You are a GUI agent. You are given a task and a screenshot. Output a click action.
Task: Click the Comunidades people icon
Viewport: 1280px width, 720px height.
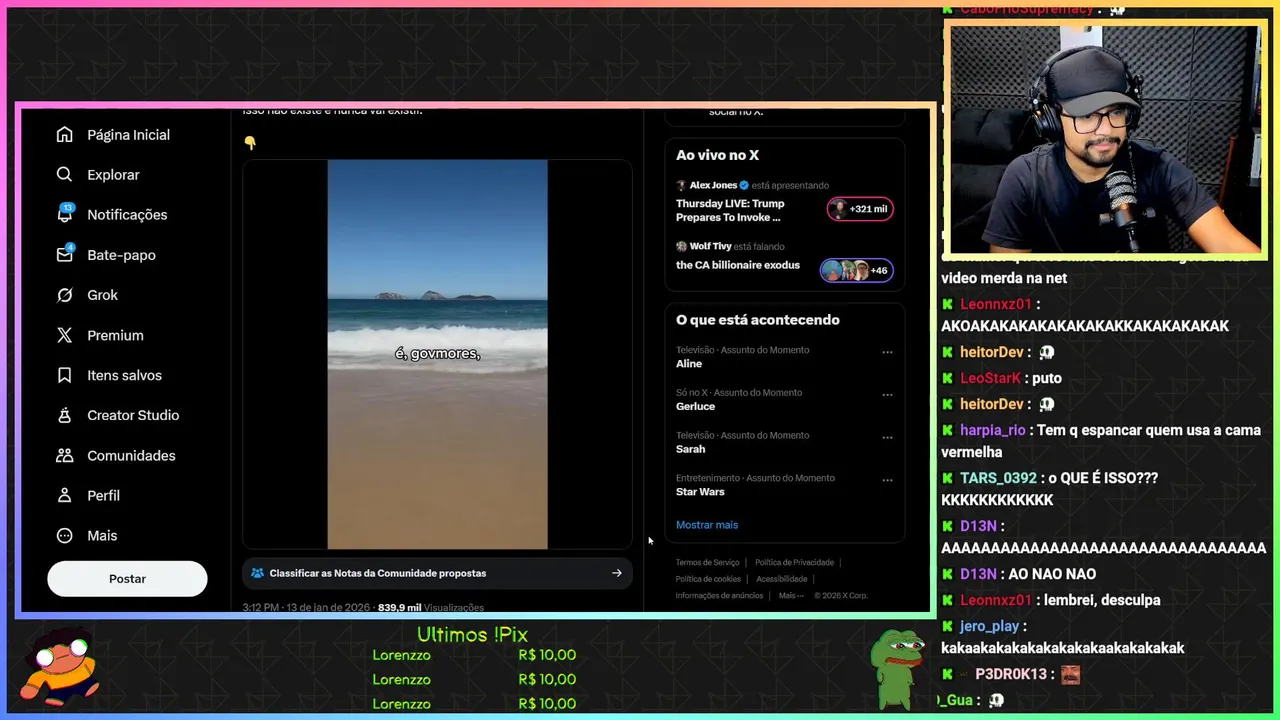tap(65, 455)
